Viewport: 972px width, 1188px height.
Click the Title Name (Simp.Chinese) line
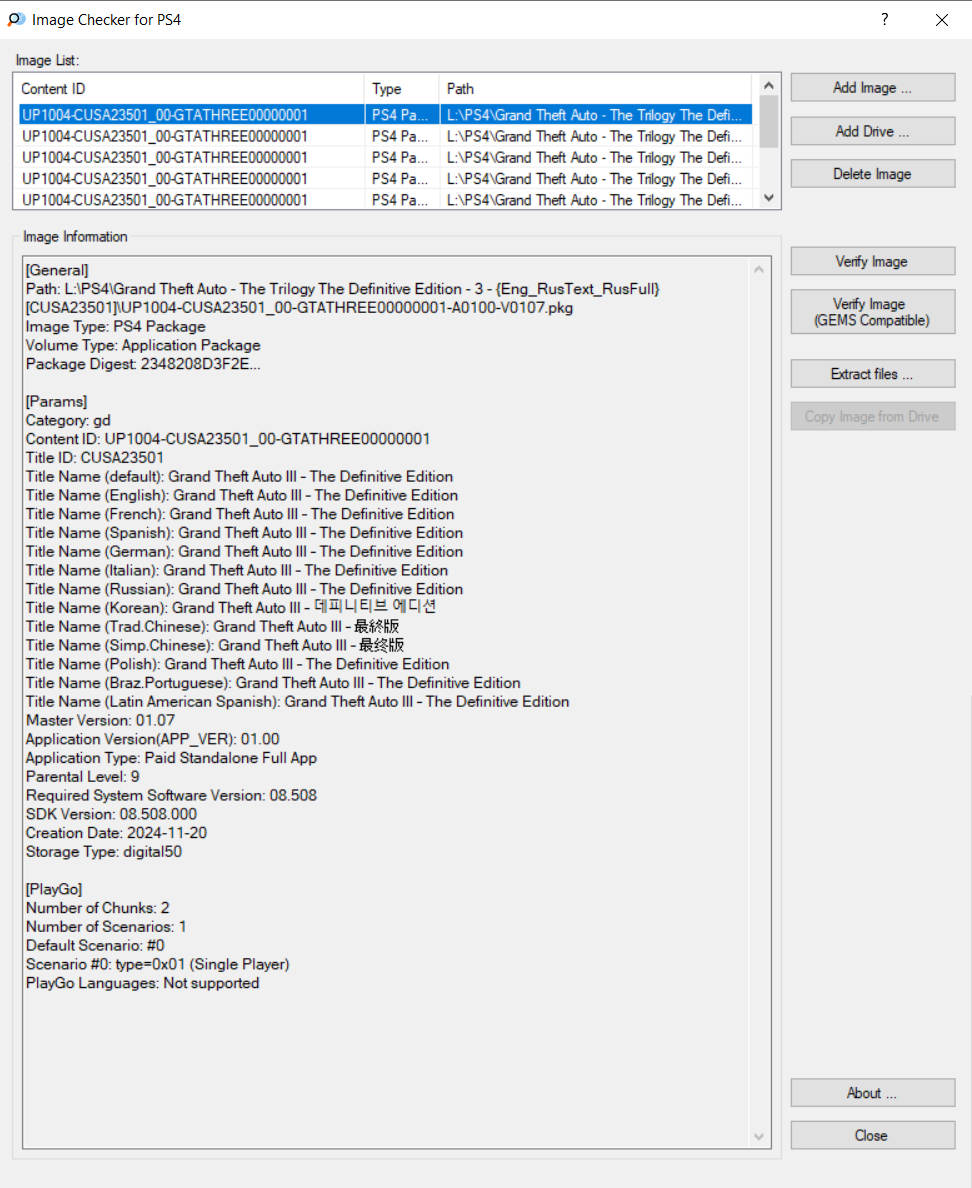click(x=215, y=646)
